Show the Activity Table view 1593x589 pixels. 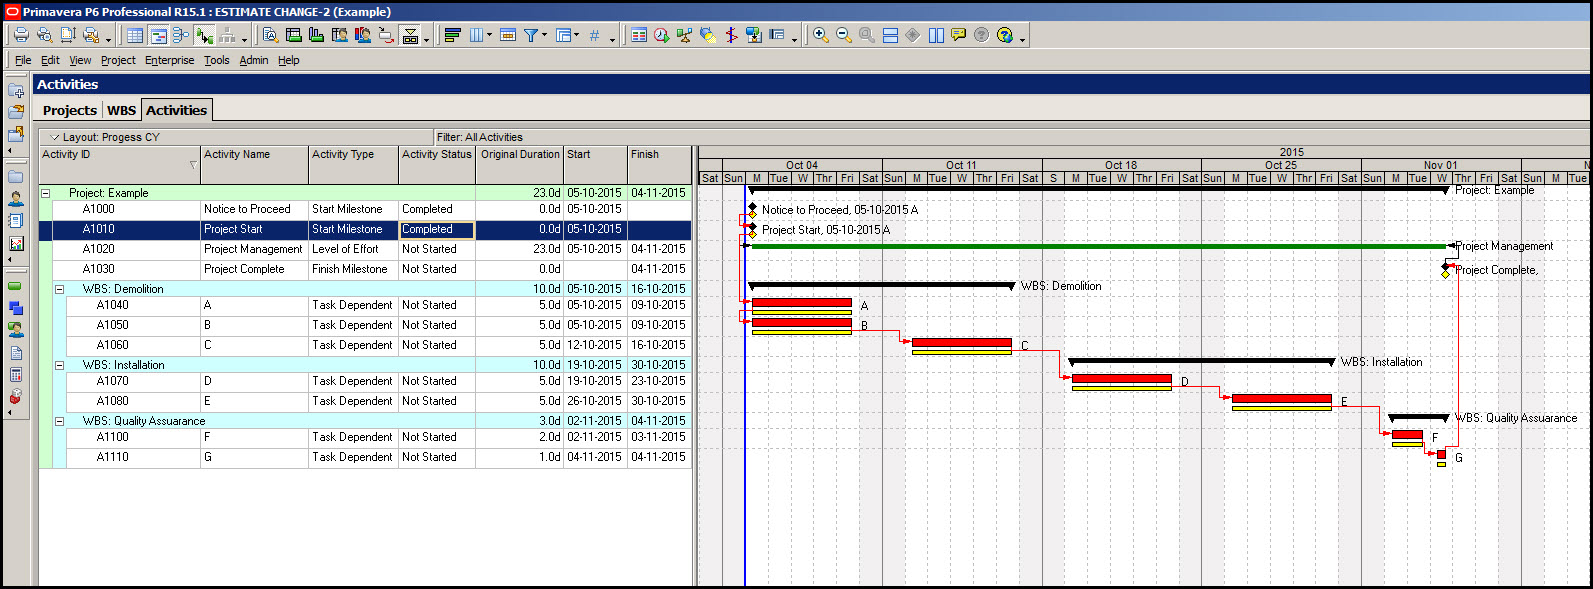[x=135, y=35]
